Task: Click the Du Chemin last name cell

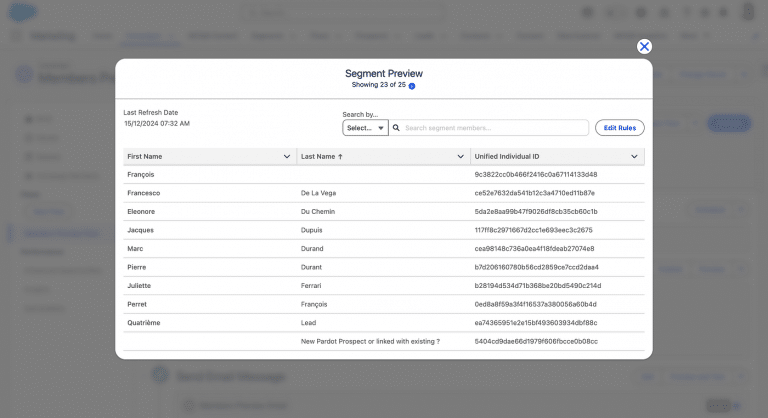Action: (318, 212)
